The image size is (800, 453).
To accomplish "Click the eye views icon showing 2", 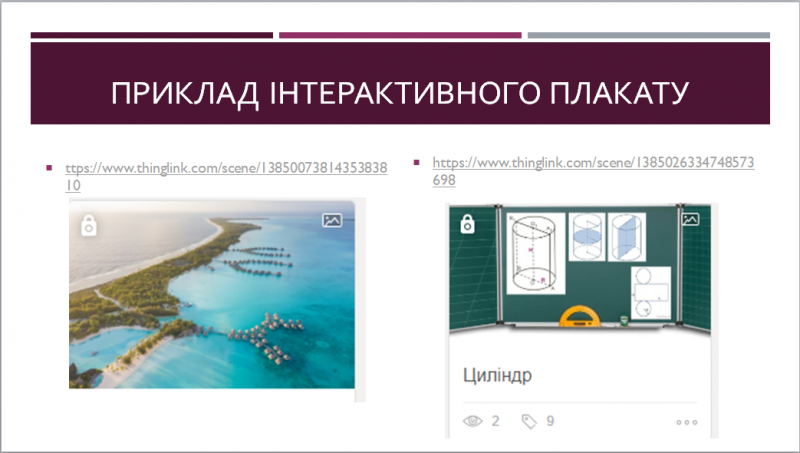I will pos(472,421).
